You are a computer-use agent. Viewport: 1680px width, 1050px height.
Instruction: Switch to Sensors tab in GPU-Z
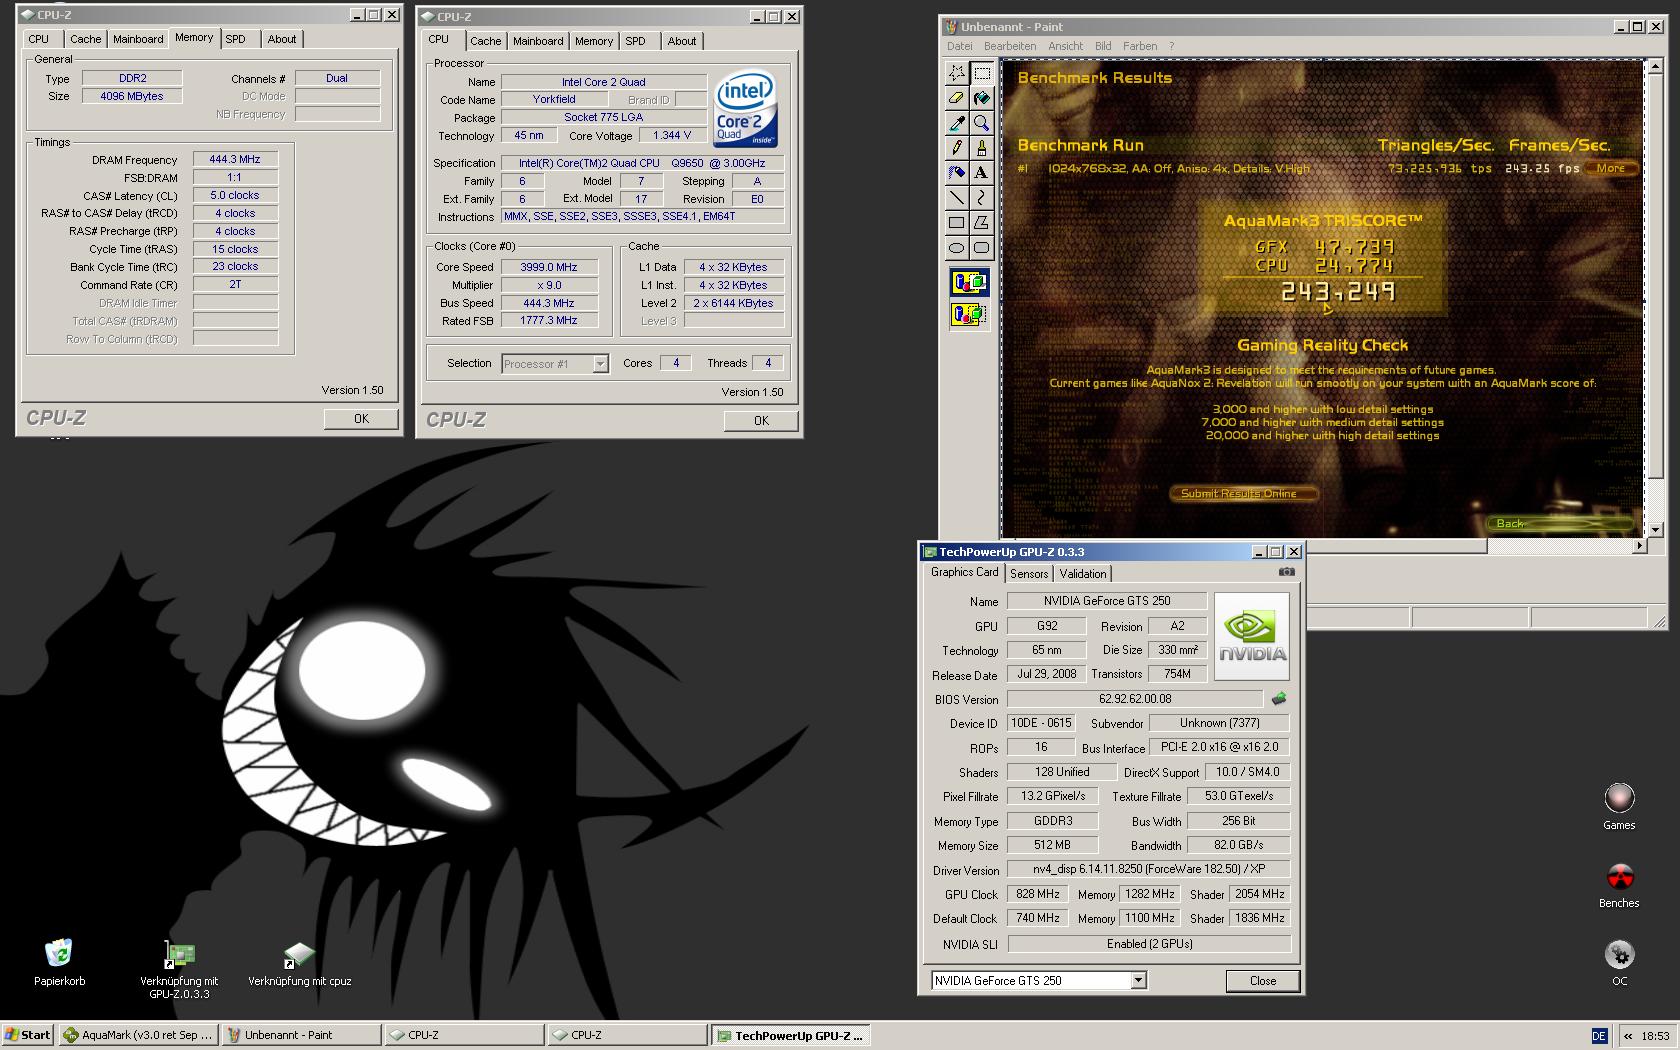(1029, 574)
